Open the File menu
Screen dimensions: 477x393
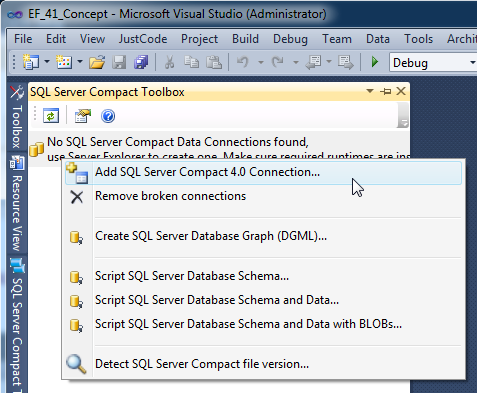click(x=23, y=39)
